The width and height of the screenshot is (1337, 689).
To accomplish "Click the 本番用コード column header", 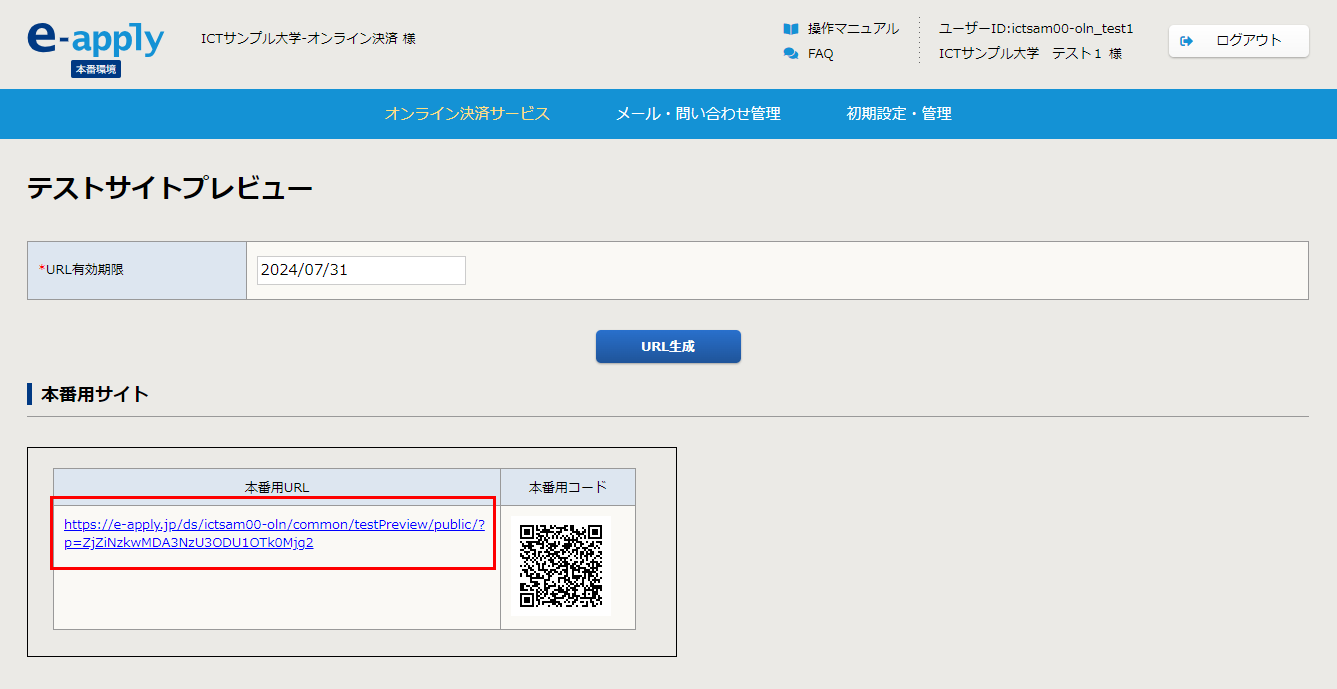I will tap(567, 487).
